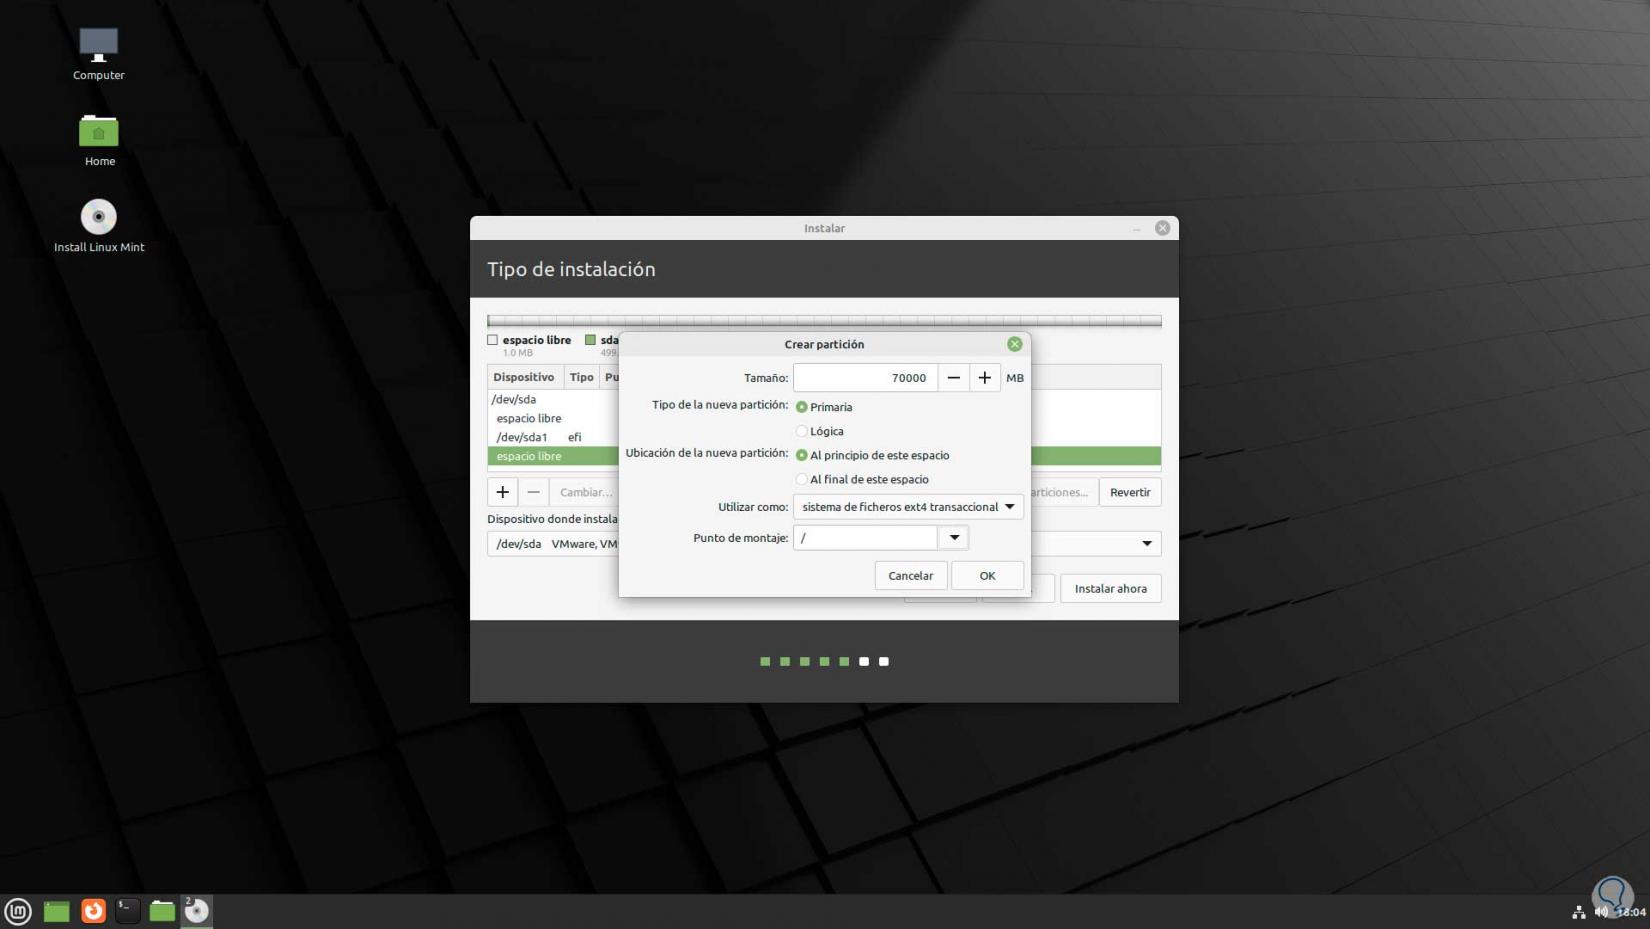Open the Utilizar como filesystem dropdown
The image size is (1650, 929).
tap(908, 507)
